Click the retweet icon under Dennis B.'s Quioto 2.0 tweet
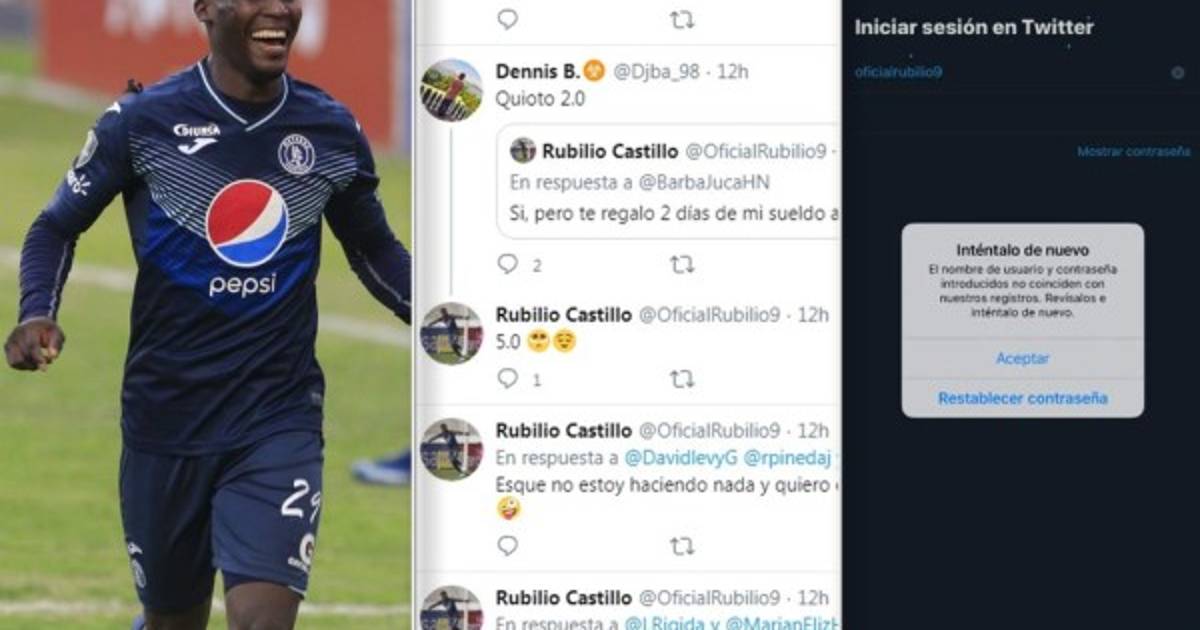This screenshot has width=1200, height=630. [x=682, y=264]
